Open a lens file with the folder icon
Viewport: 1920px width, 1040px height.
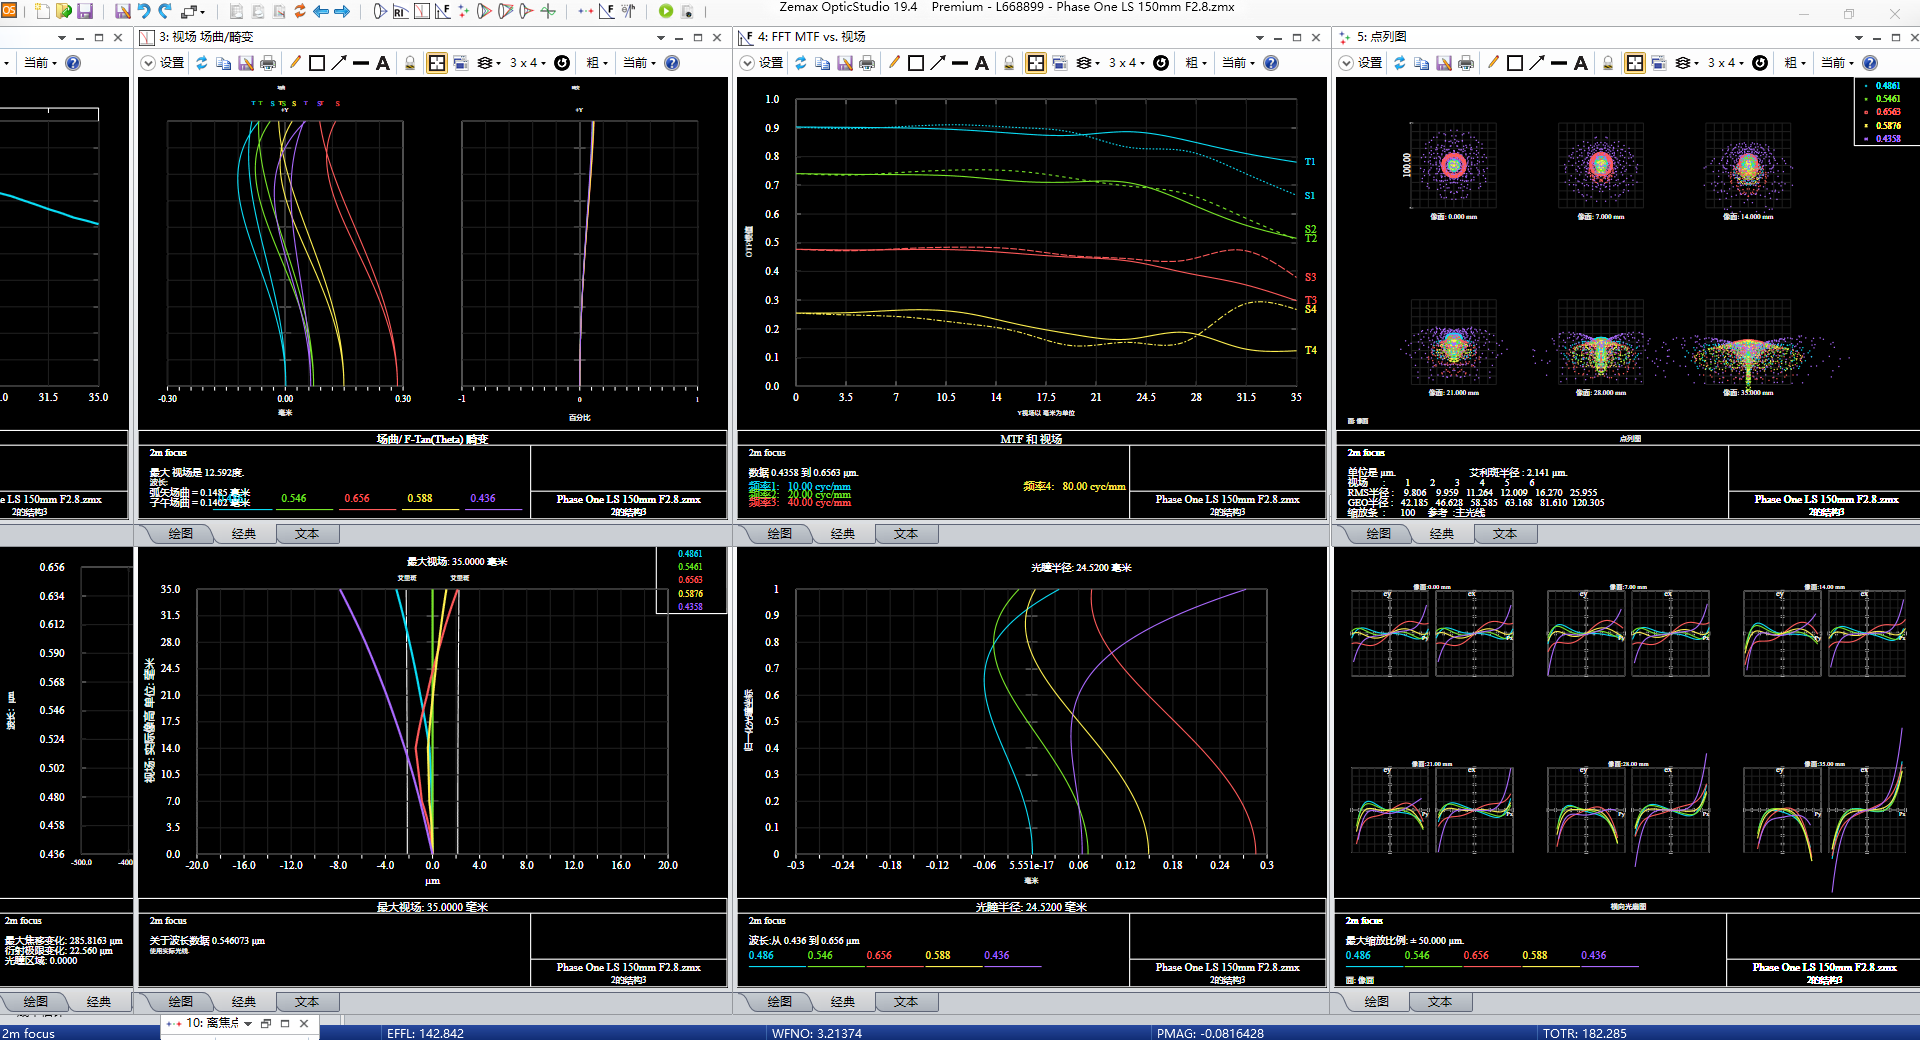pos(64,11)
